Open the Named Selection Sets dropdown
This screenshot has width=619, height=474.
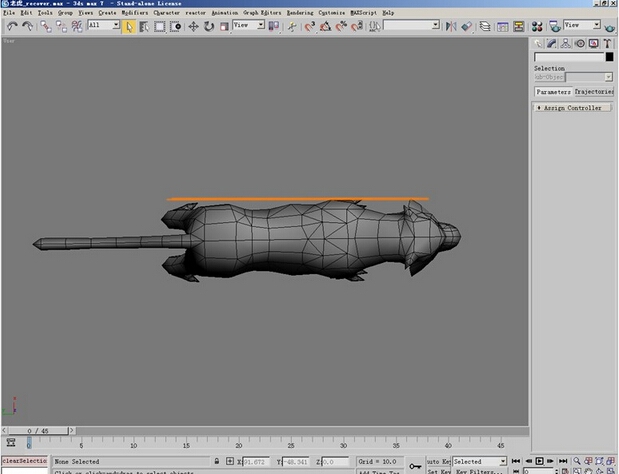(411, 25)
